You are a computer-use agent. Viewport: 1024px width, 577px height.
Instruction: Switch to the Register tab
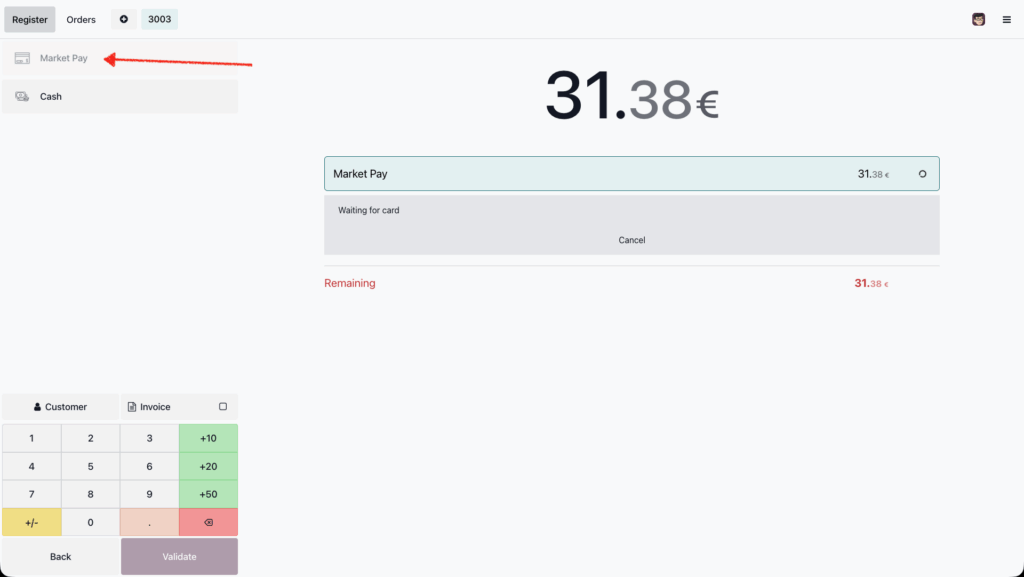click(30, 20)
